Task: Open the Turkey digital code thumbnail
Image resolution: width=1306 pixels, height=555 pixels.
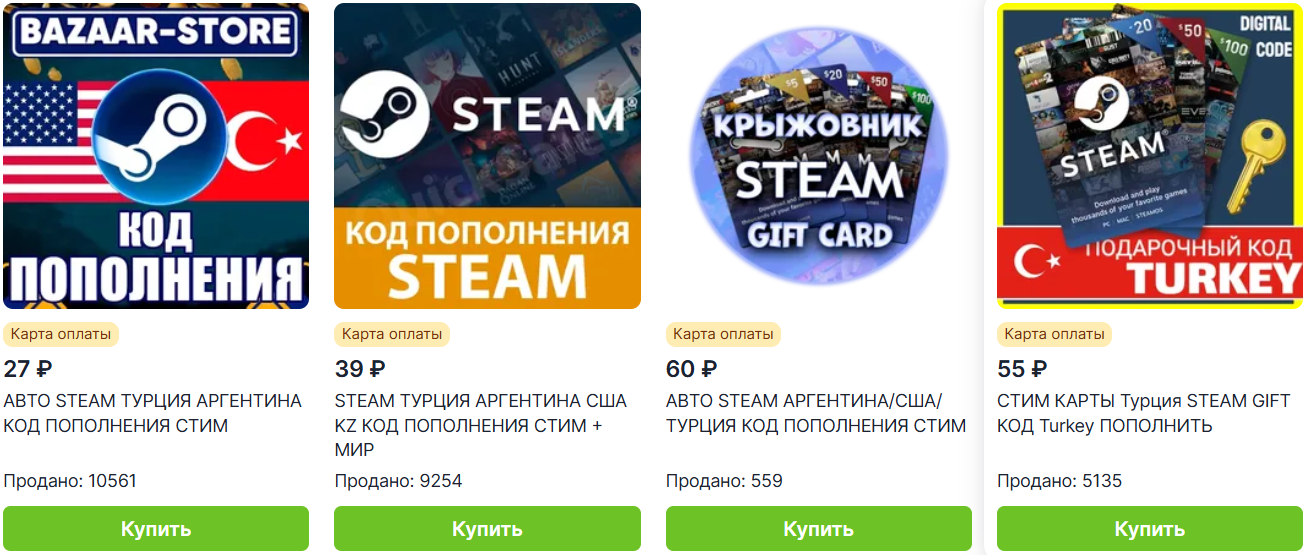Action: point(1150,155)
